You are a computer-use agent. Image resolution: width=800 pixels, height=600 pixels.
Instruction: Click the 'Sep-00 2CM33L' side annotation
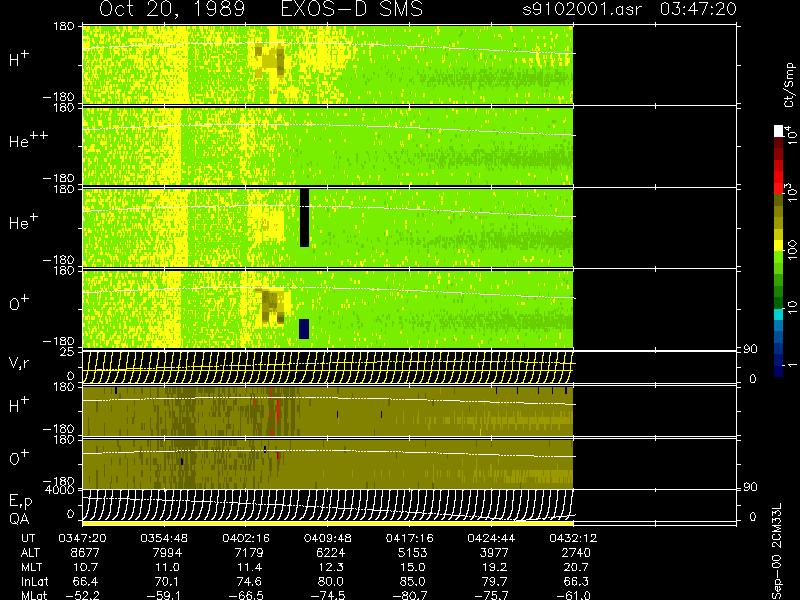(x=778, y=550)
